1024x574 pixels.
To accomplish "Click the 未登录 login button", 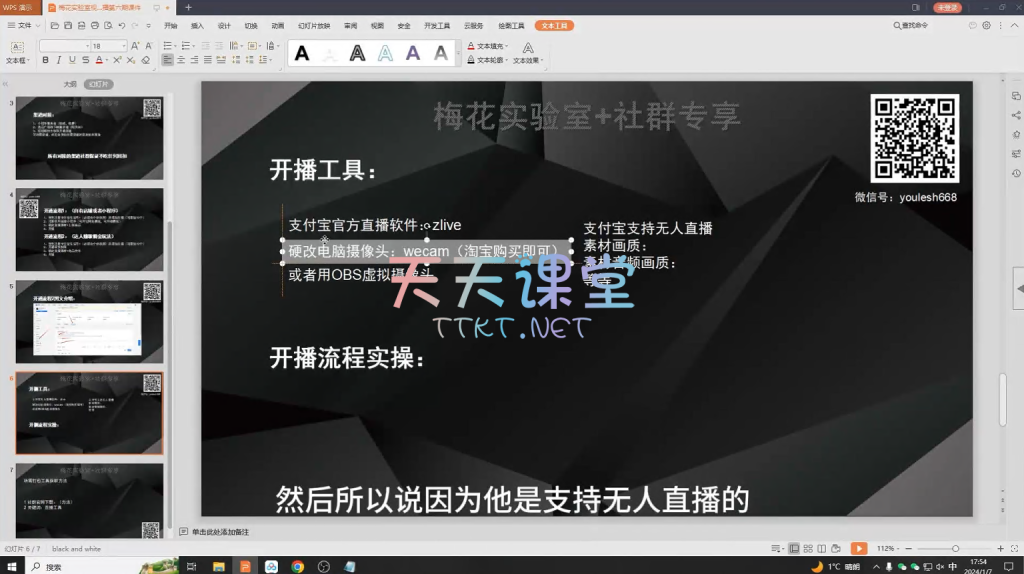I will [x=947, y=7].
